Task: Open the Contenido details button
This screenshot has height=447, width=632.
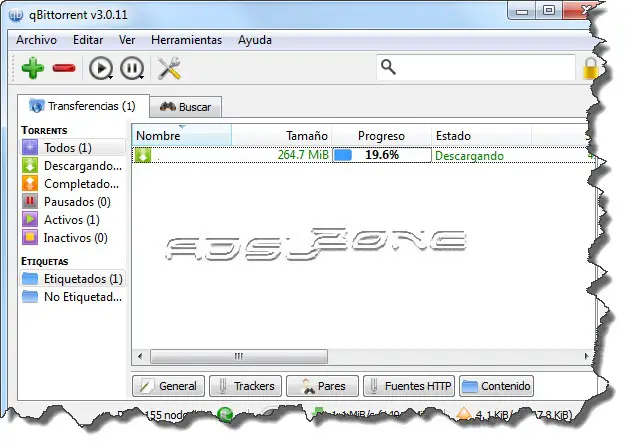Action: pos(497,386)
